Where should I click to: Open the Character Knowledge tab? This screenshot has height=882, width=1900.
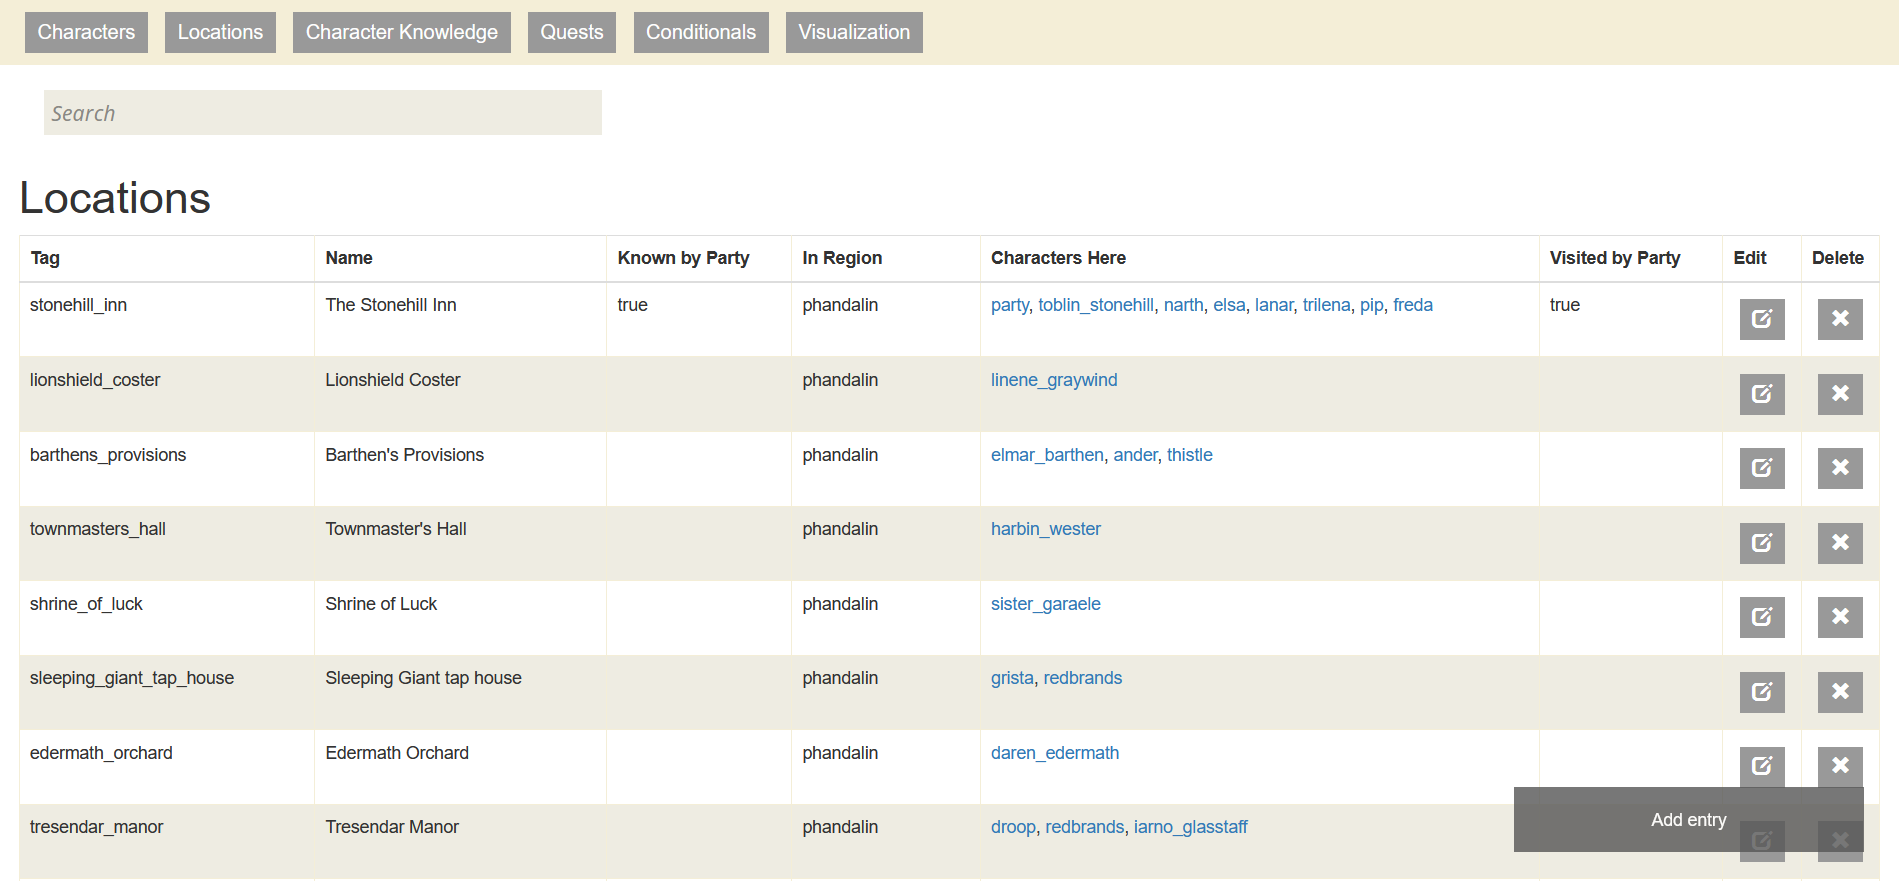click(x=402, y=32)
